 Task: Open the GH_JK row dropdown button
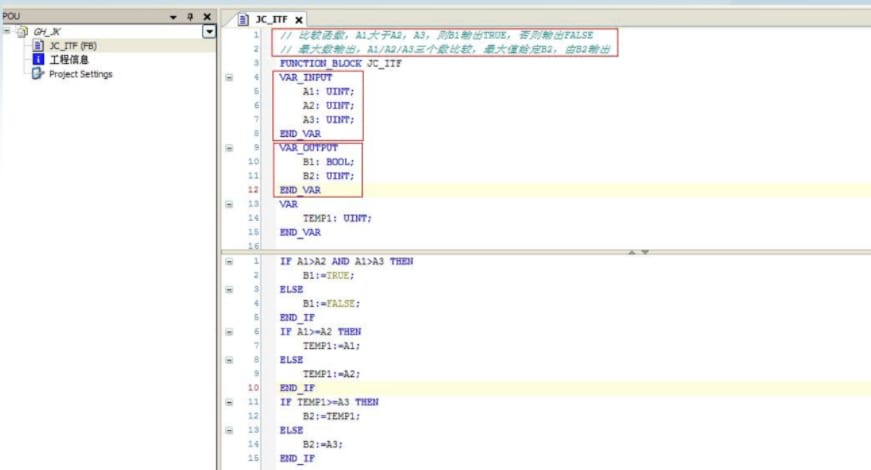(208, 32)
